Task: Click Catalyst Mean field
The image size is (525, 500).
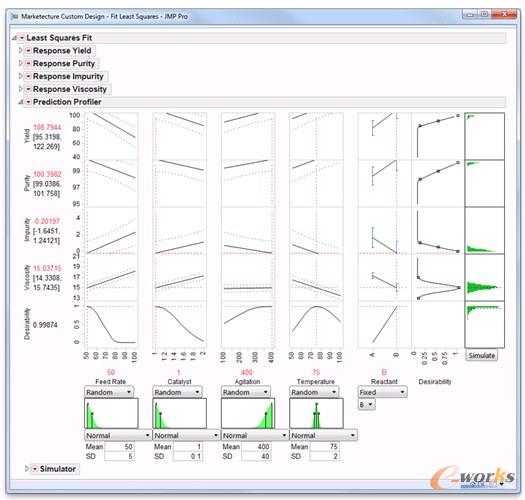Action: pyautogui.click(x=188, y=446)
